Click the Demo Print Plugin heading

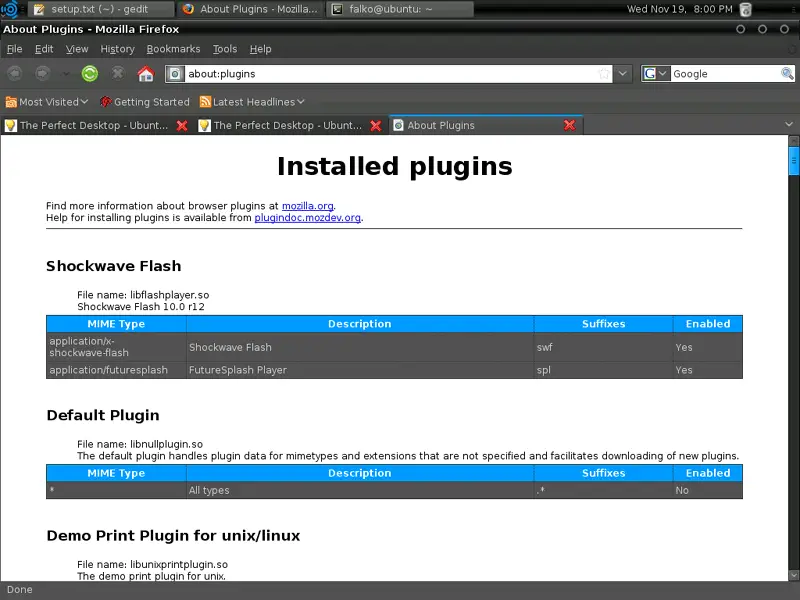[x=173, y=536]
